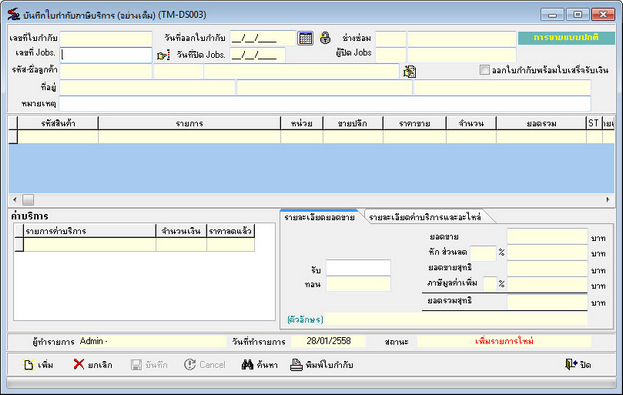The height and width of the screenshot is (395, 623).
Task: Click the ST column header
Action: 594,123
